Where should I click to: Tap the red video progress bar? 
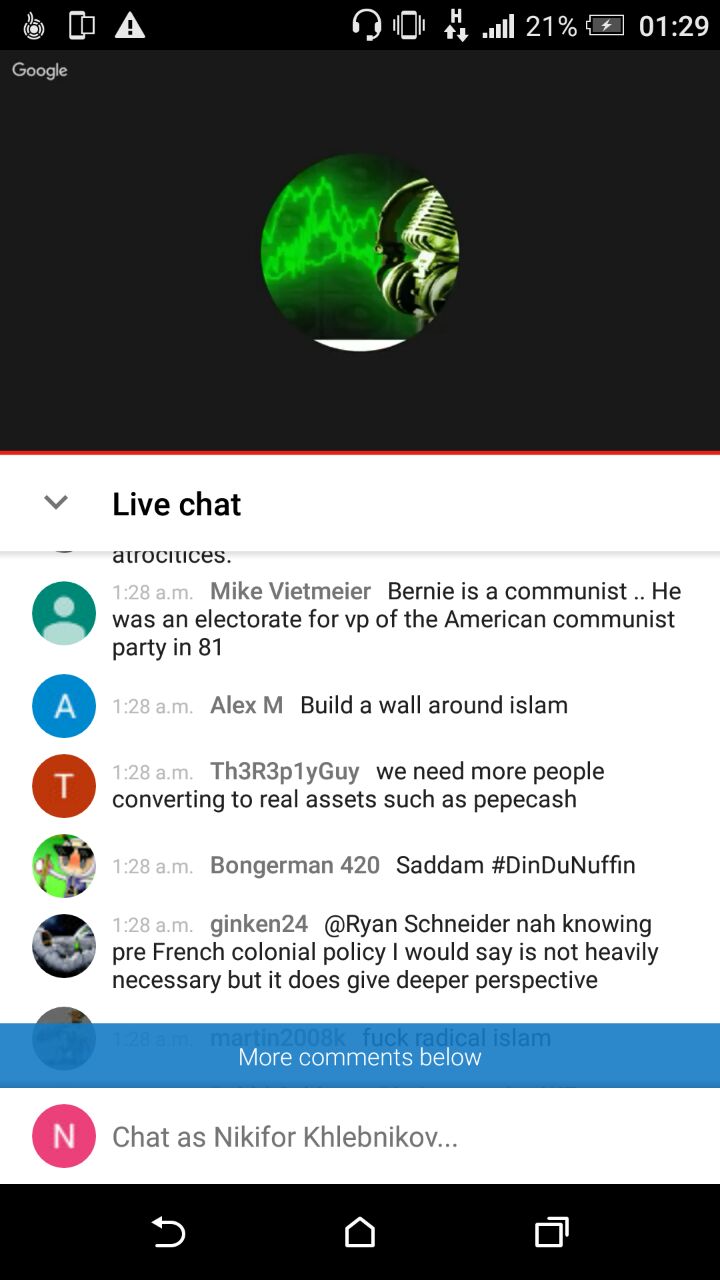(x=360, y=452)
